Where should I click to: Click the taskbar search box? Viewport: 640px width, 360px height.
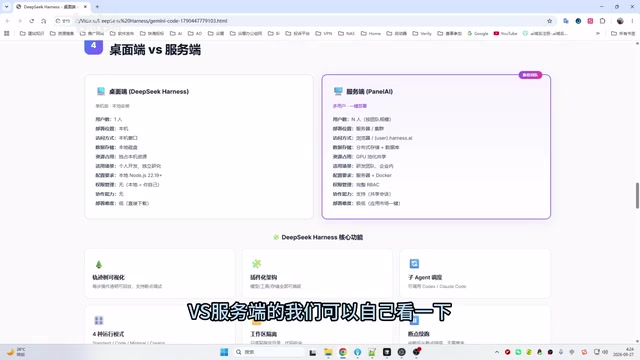pos(269,352)
